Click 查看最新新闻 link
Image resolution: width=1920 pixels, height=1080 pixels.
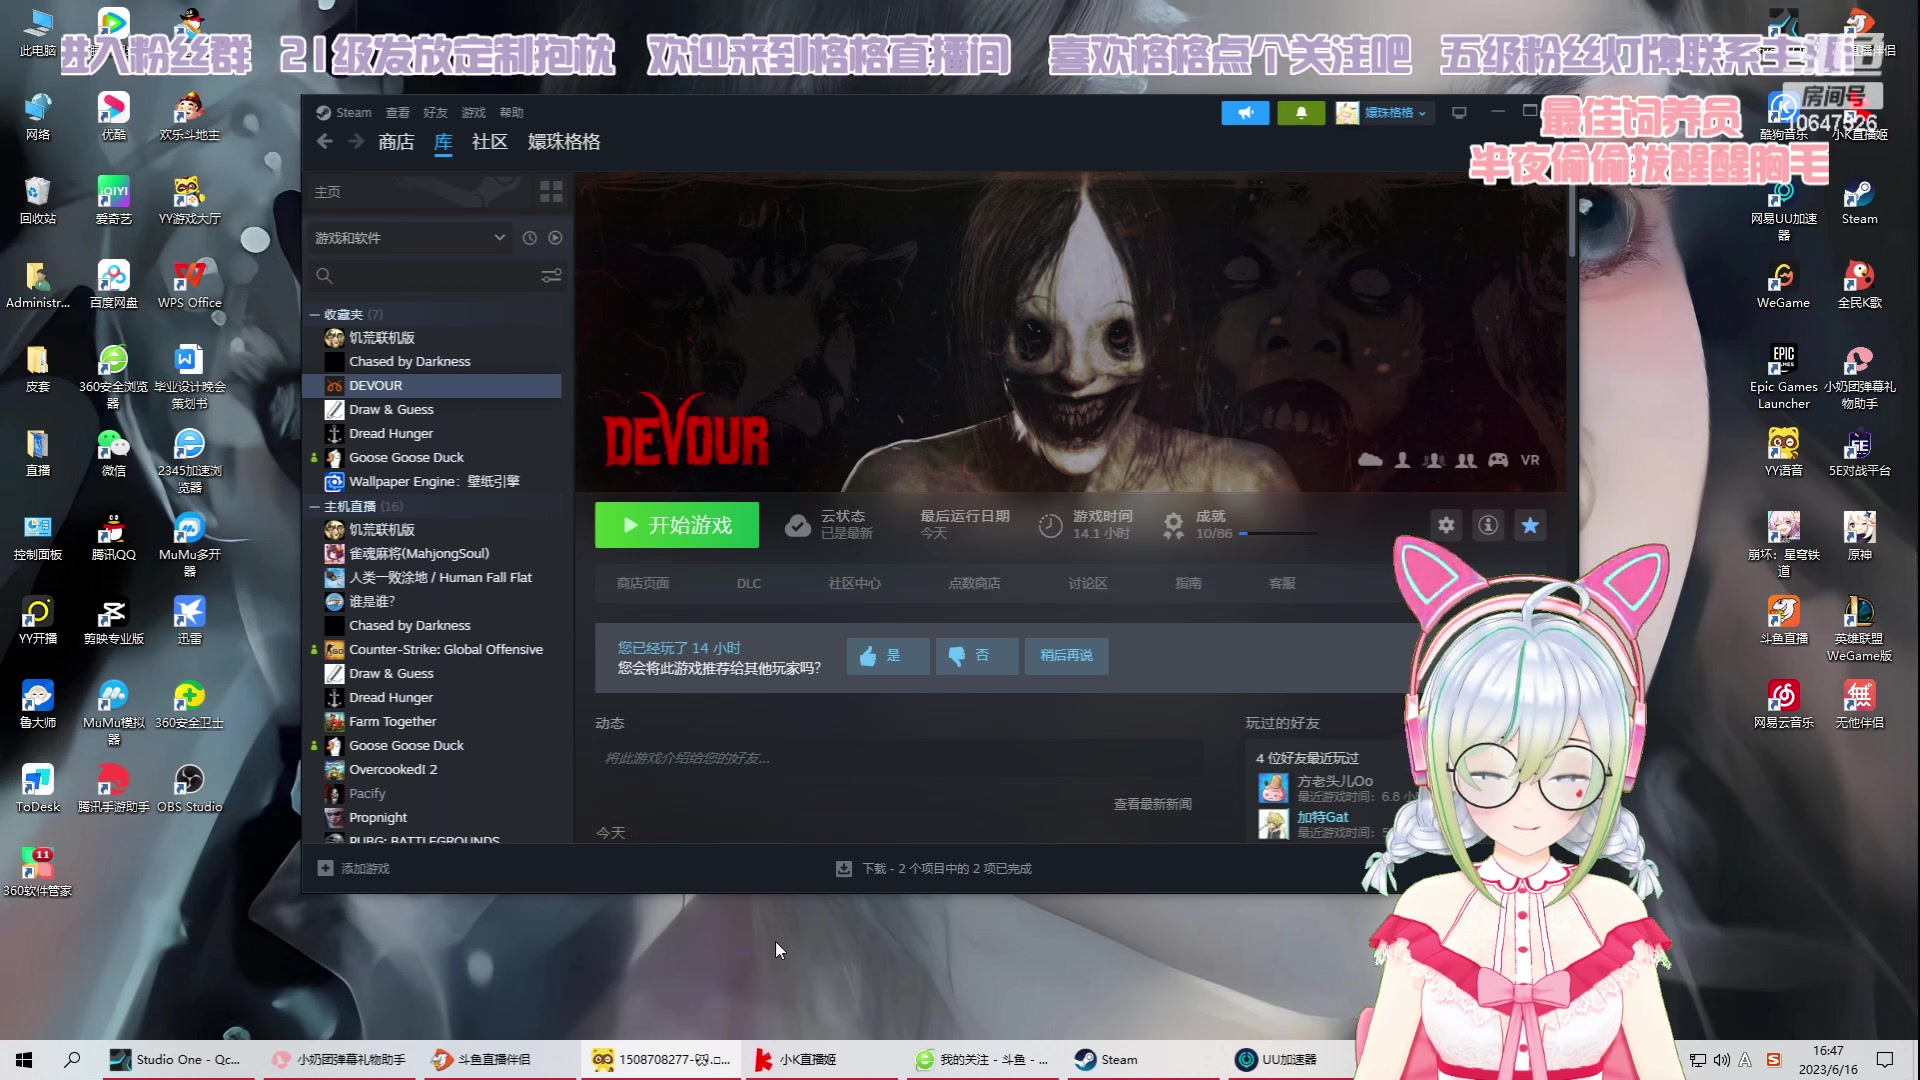pos(1152,804)
